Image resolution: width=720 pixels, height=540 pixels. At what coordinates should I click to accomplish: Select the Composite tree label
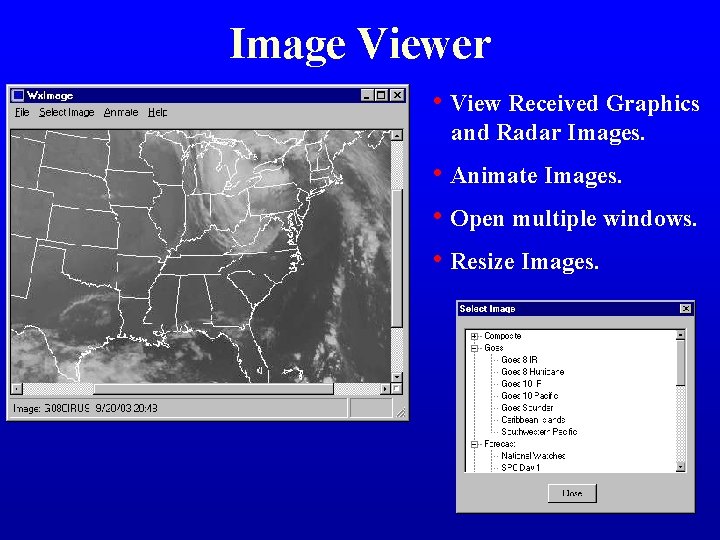pos(503,336)
